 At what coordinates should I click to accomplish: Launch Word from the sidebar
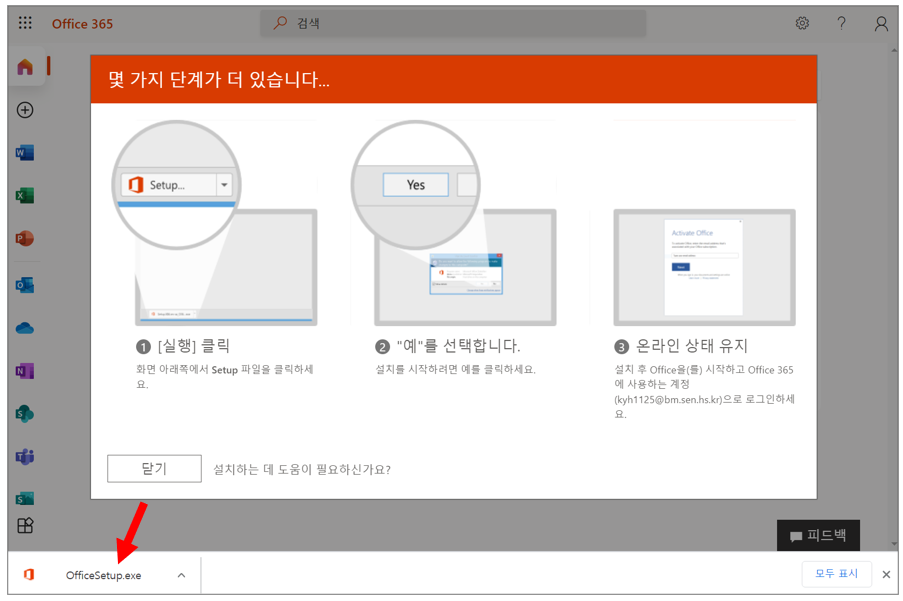pos(25,153)
